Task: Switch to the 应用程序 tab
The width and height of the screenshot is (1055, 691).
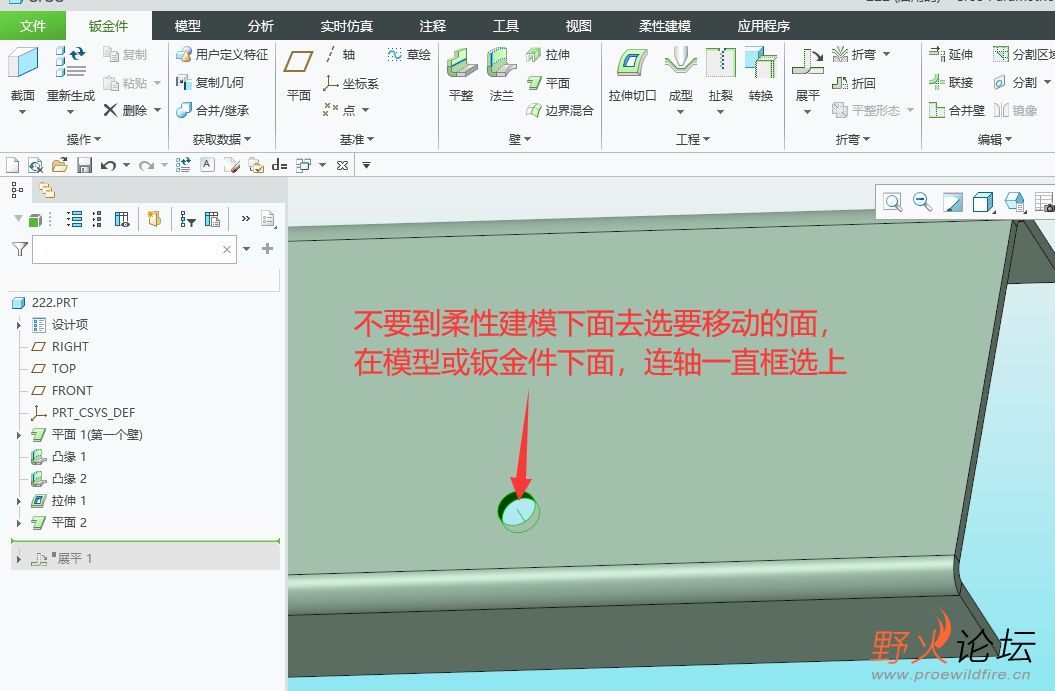Action: click(x=764, y=26)
